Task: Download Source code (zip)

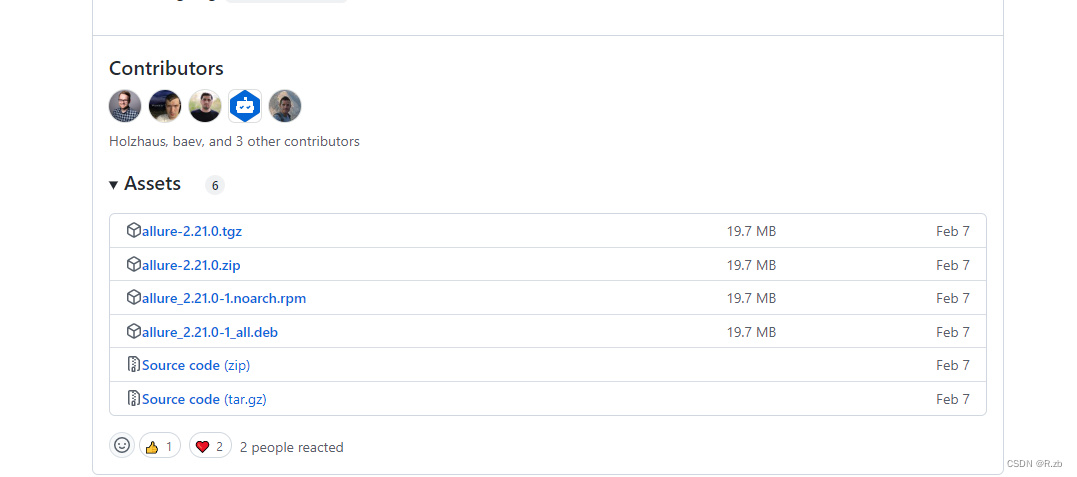Action: [196, 366]
